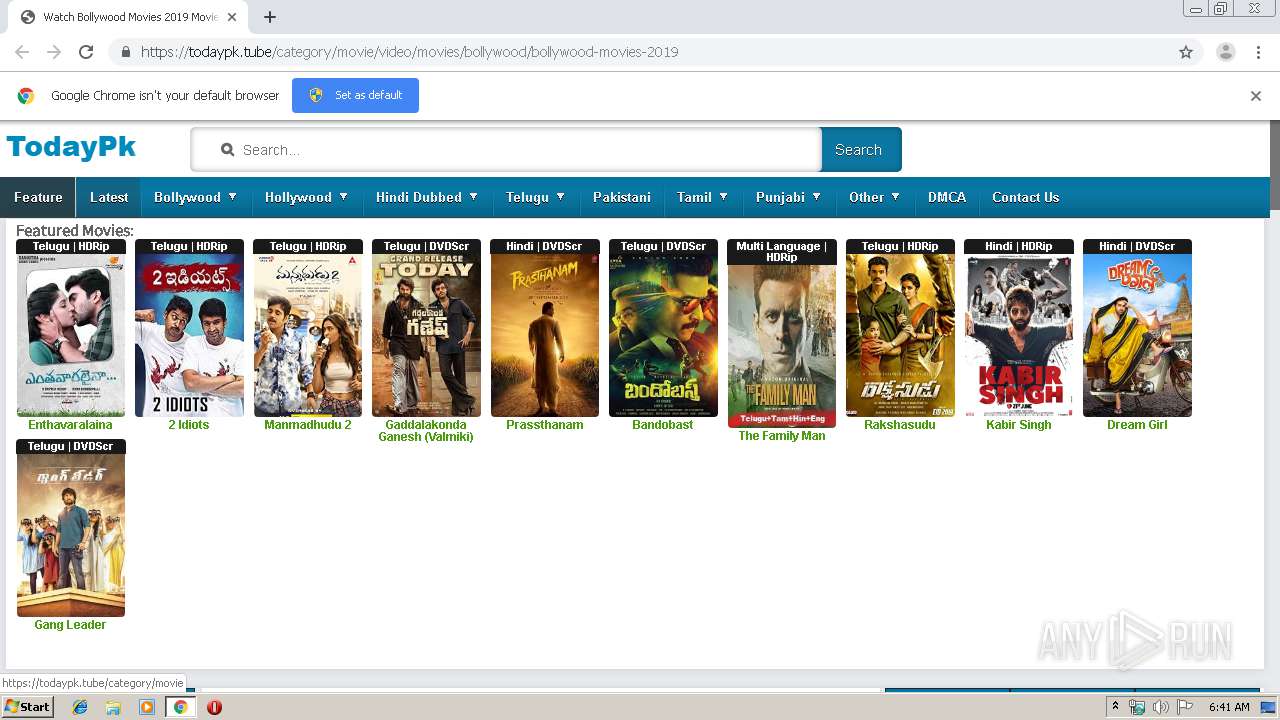Click the taskbar clock 6:41 AM
Screen dimensions: 1280x720
(1229, 707)
